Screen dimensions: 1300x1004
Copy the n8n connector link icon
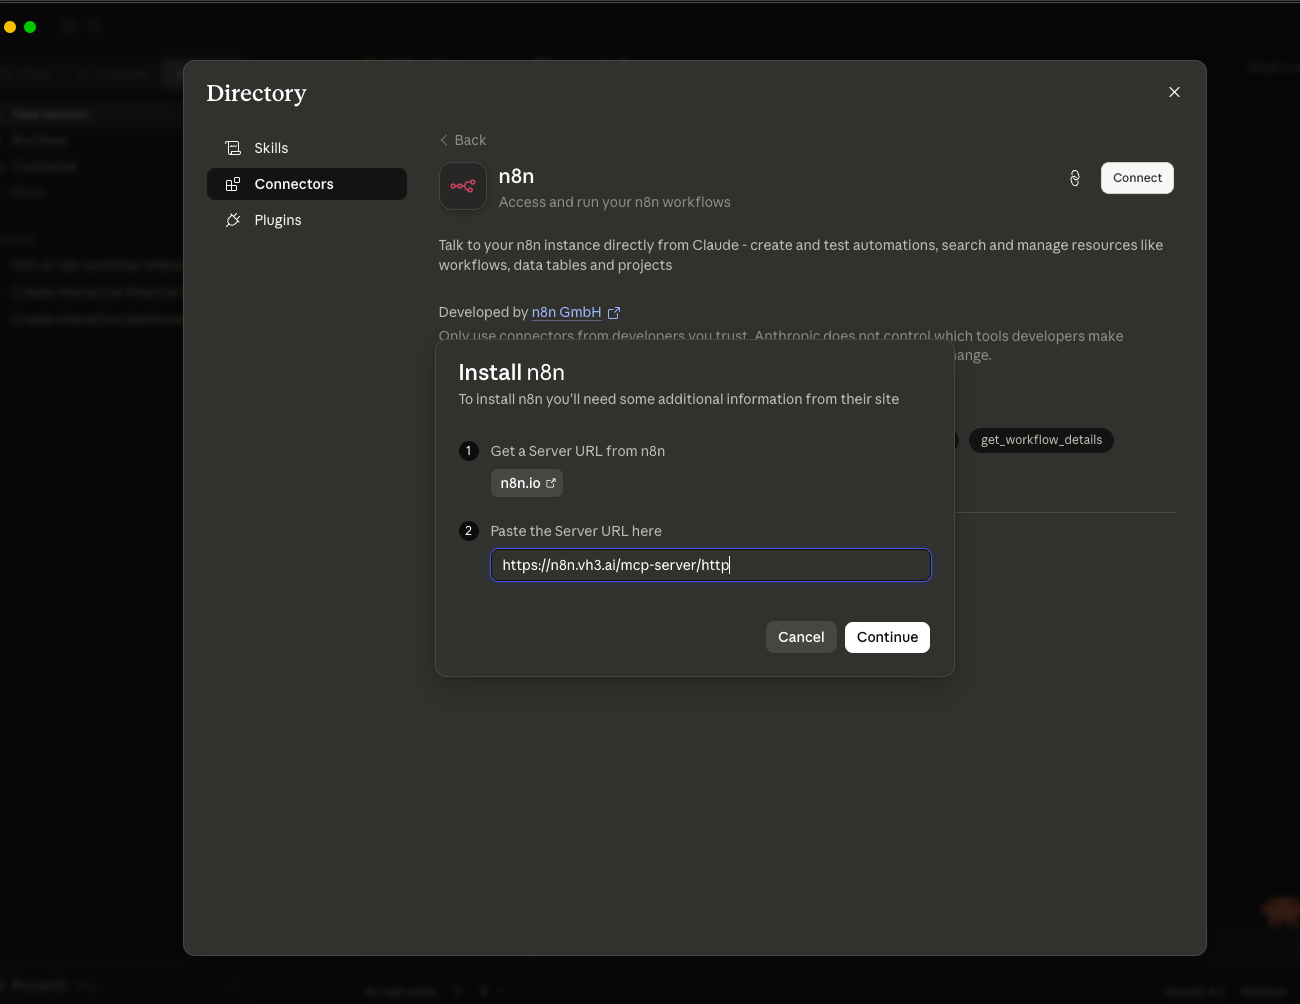[x=1075, y=178]
